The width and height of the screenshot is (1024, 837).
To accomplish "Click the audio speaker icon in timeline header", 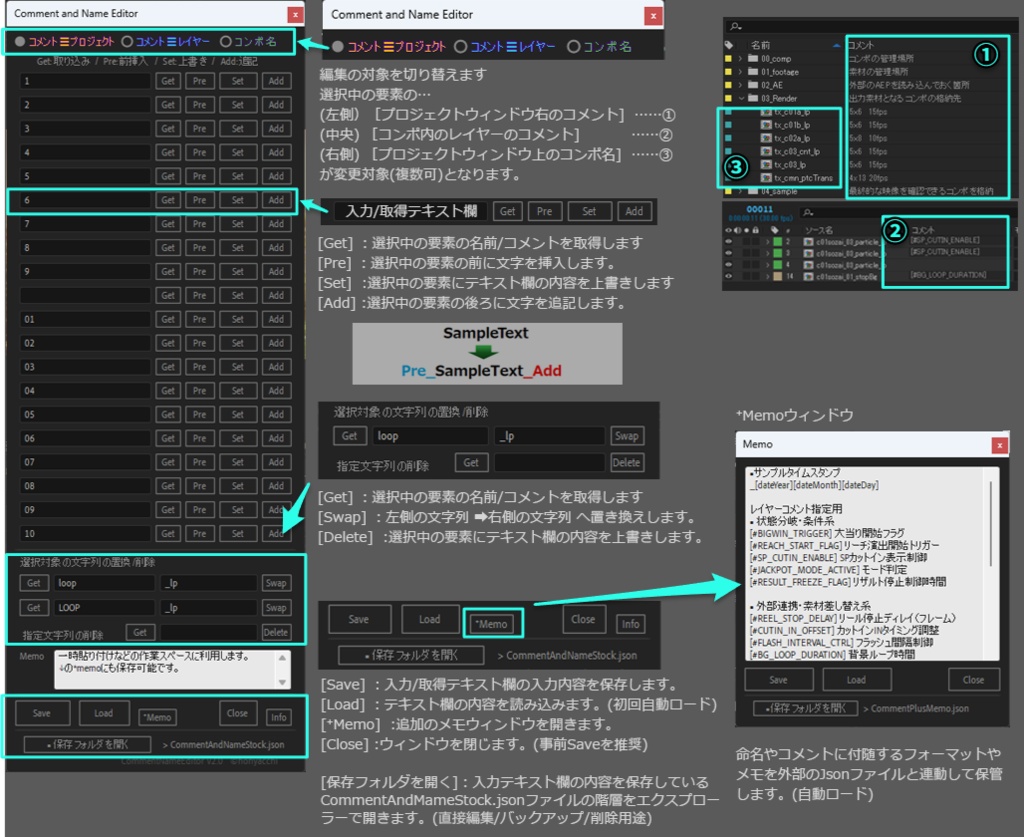I will (x=737, y=230).
